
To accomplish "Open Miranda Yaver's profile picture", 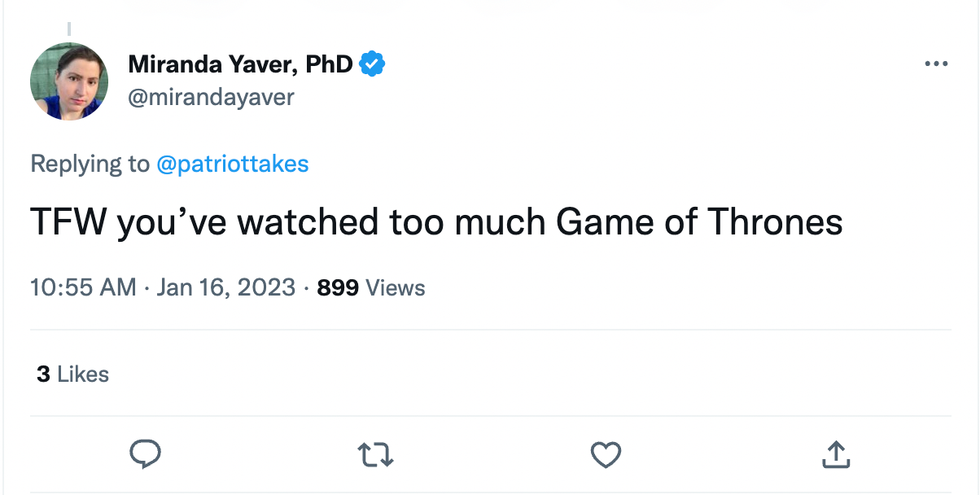I will (69, 81).
